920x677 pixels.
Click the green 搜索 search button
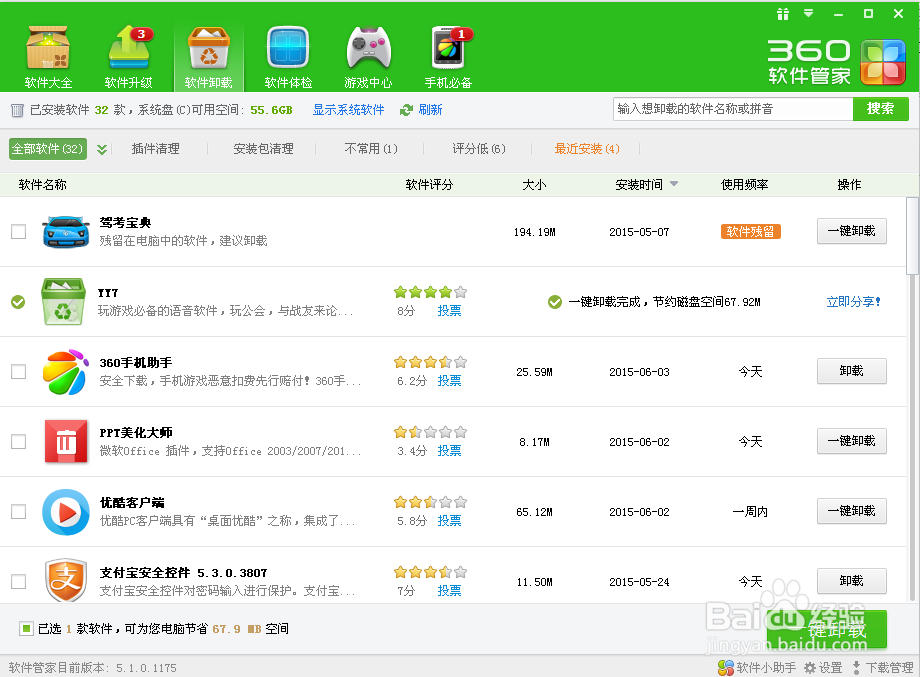click(881, 109)
